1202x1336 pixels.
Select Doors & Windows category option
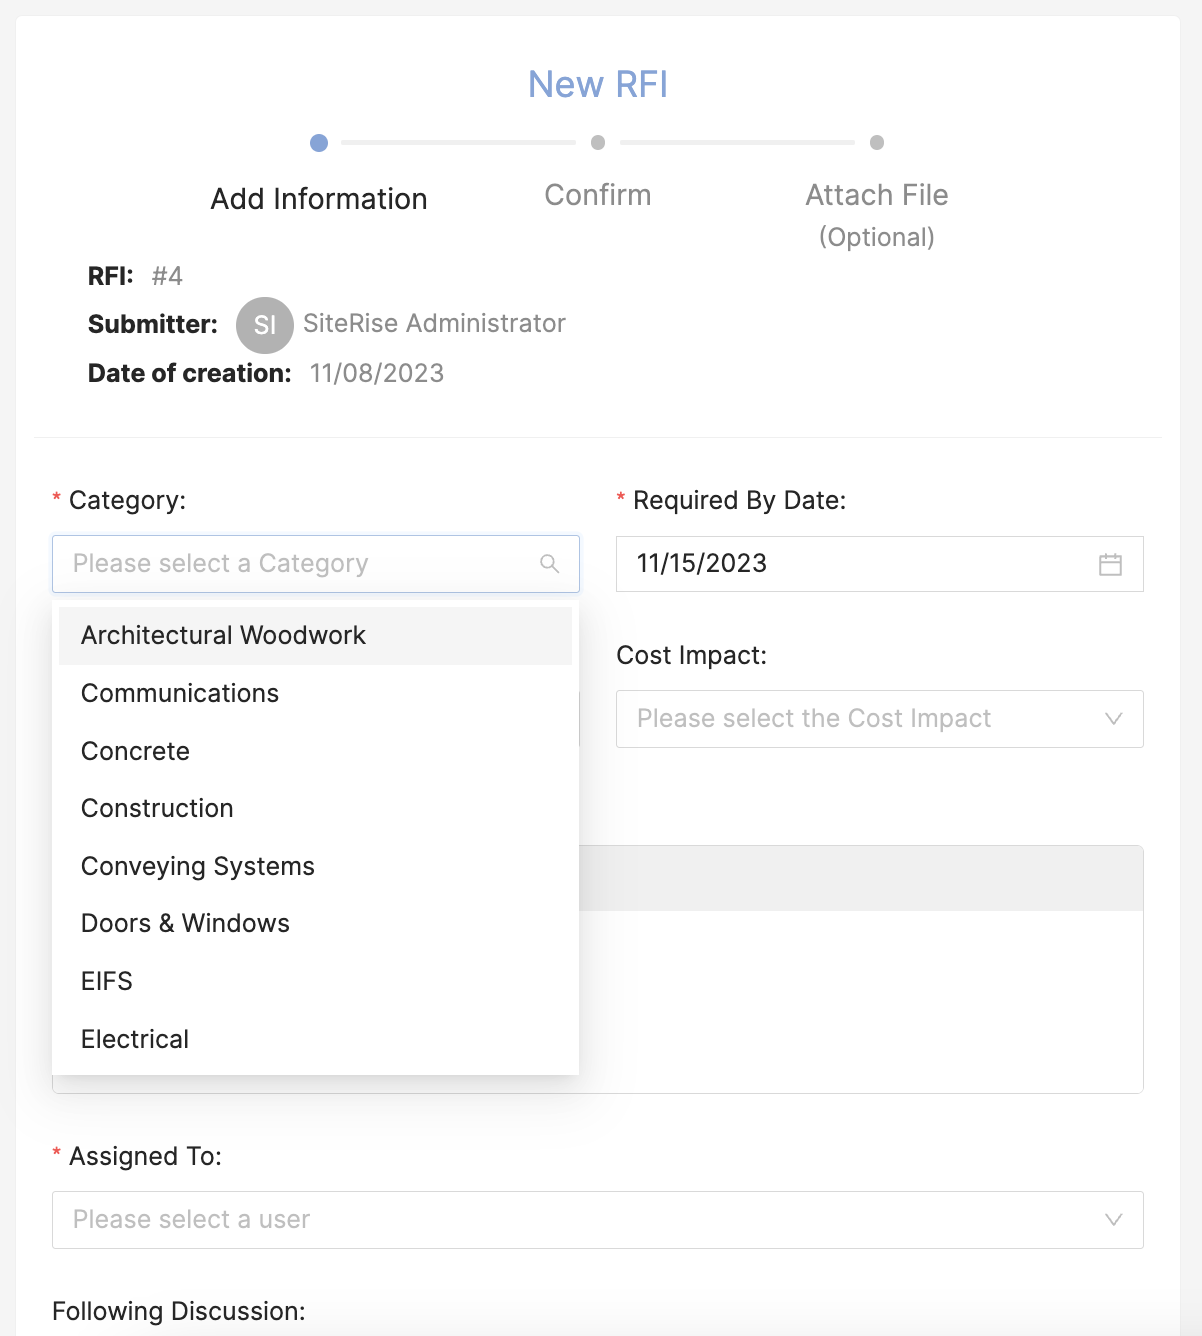[185, 923]
